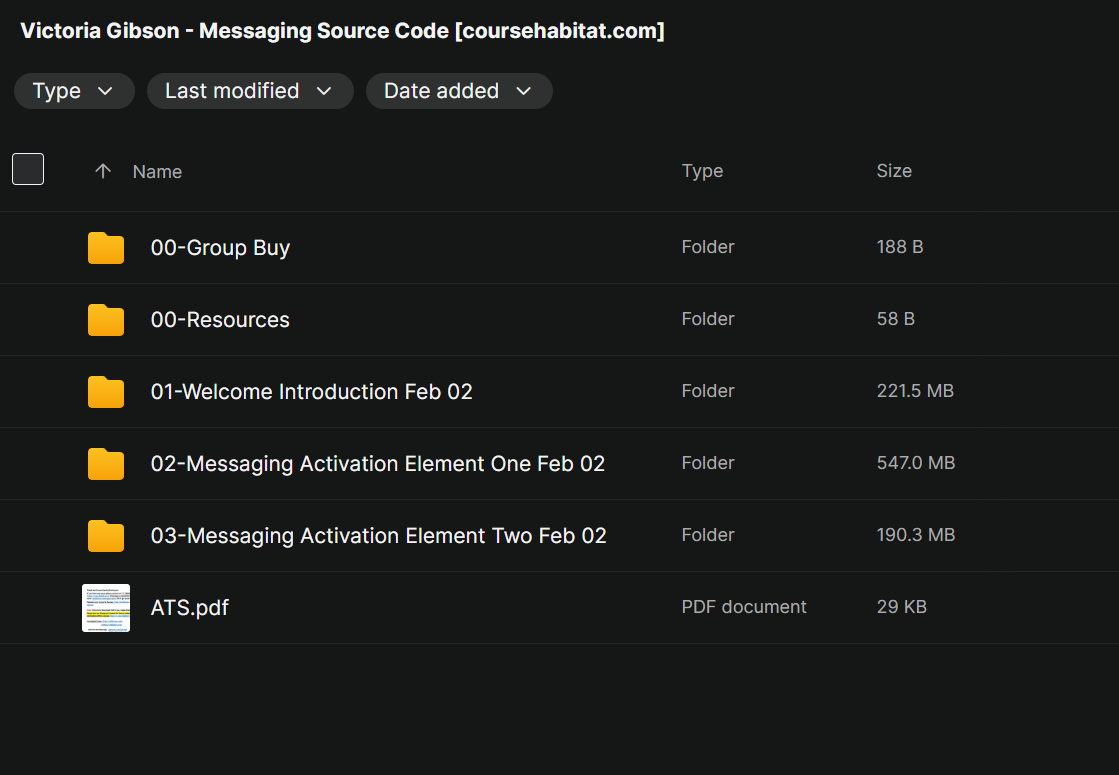Open the ATS.pdf thumbnail preview
The image size is (1119, 775).
point(106,608)
